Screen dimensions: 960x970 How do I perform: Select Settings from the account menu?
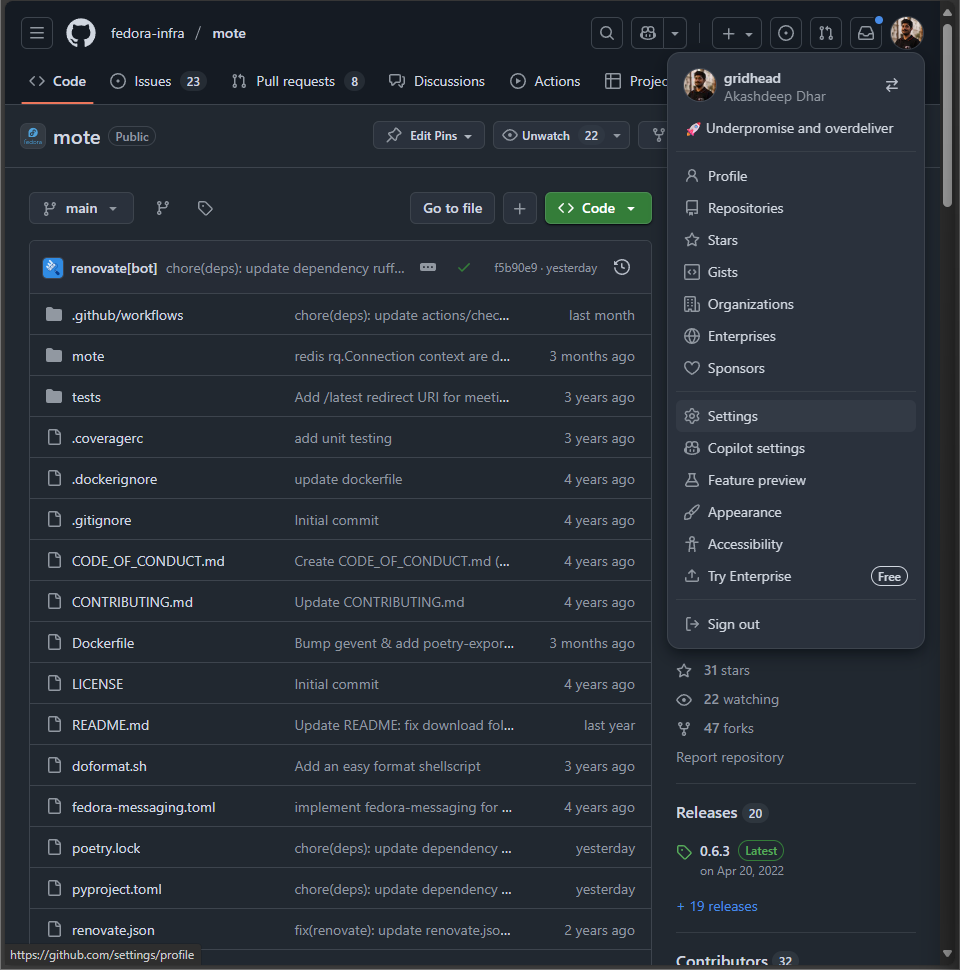(x=732, y=416)
